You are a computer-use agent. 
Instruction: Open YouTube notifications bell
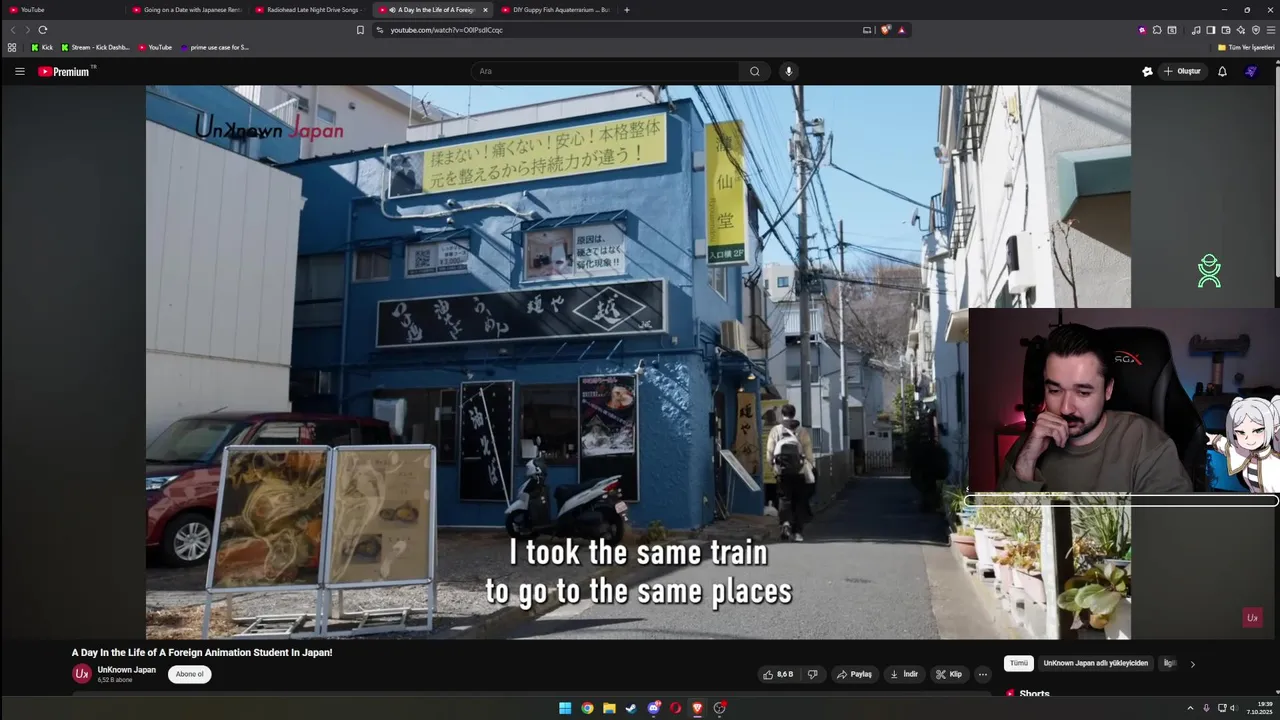coord(1222,71)
